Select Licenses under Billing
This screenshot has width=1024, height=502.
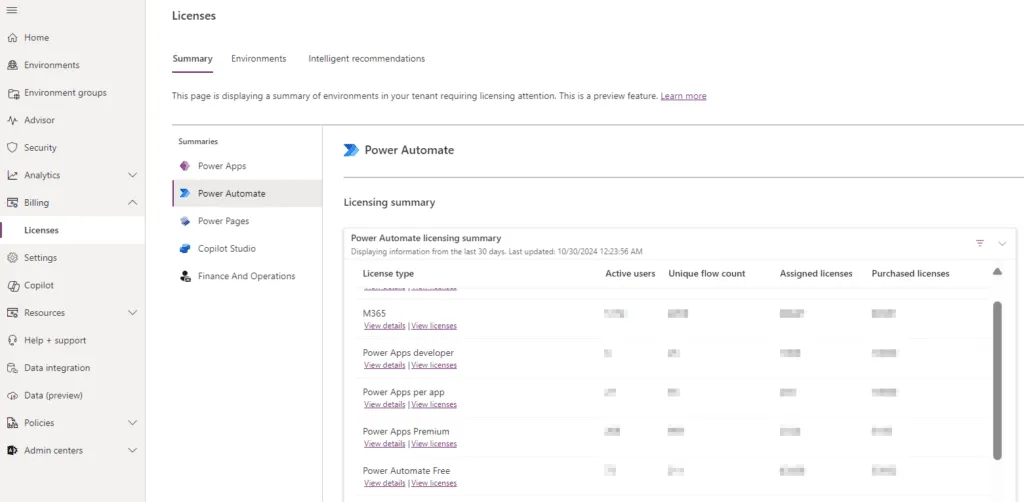tap(72, 230)
